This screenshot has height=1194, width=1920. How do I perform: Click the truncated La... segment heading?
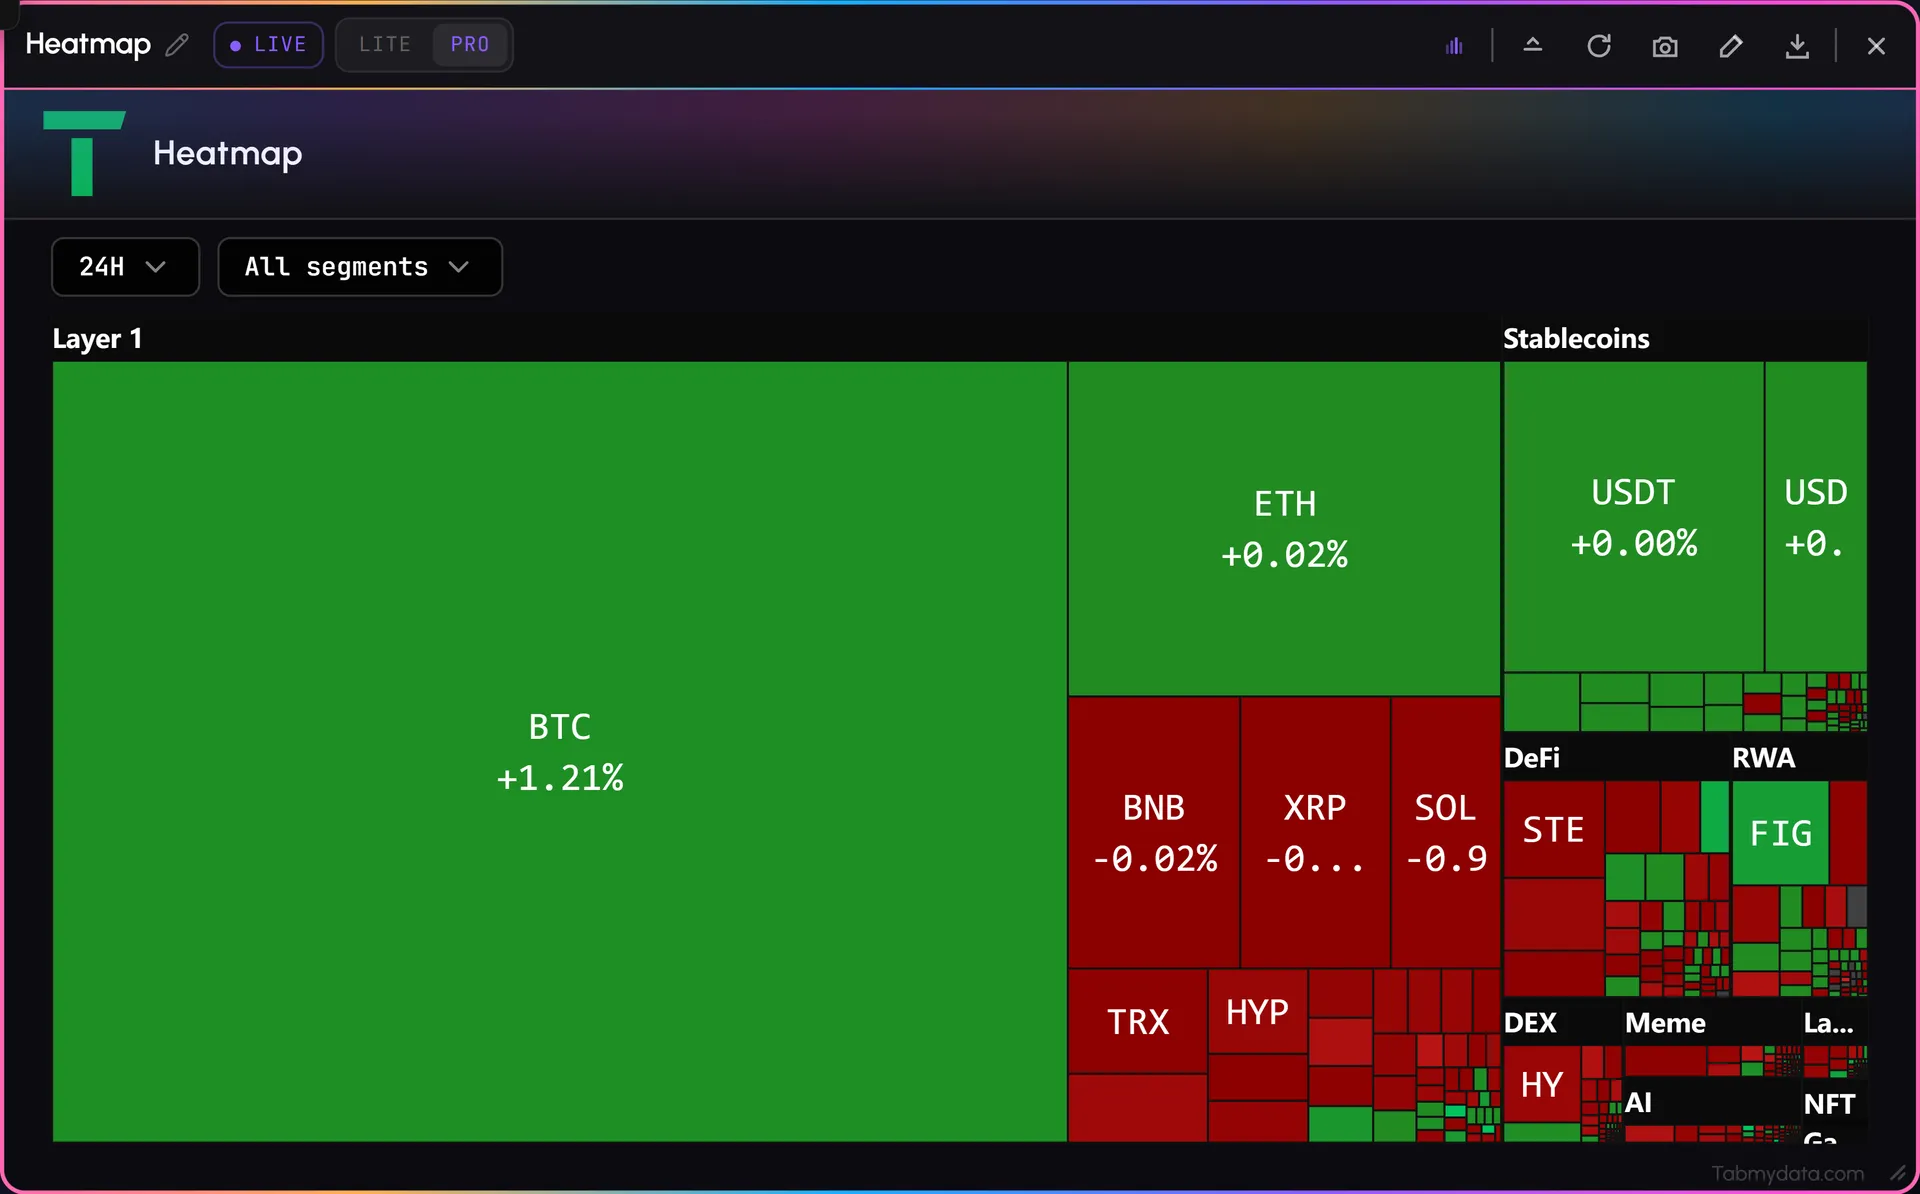1828,1023
